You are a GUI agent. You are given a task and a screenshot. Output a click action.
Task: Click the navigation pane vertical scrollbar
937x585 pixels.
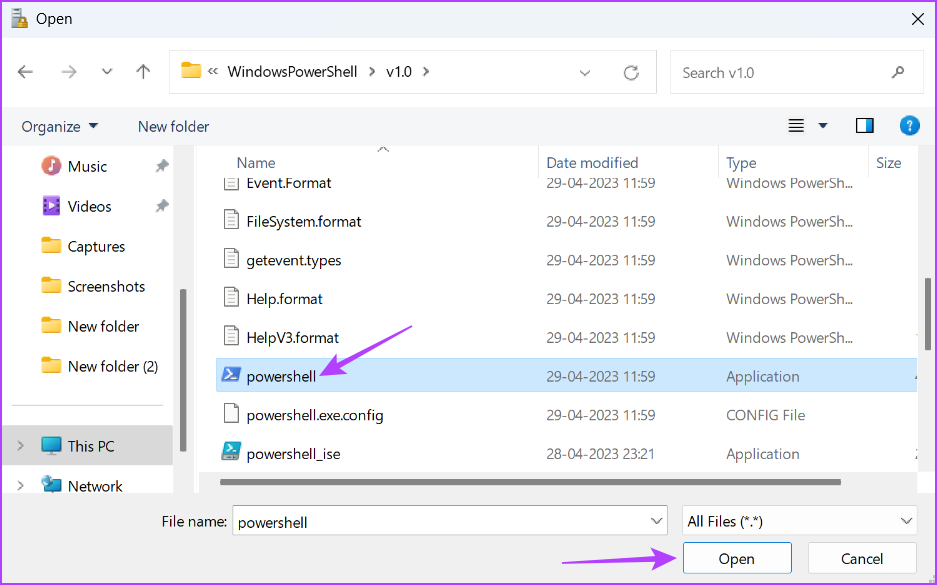tap(183, 370)
